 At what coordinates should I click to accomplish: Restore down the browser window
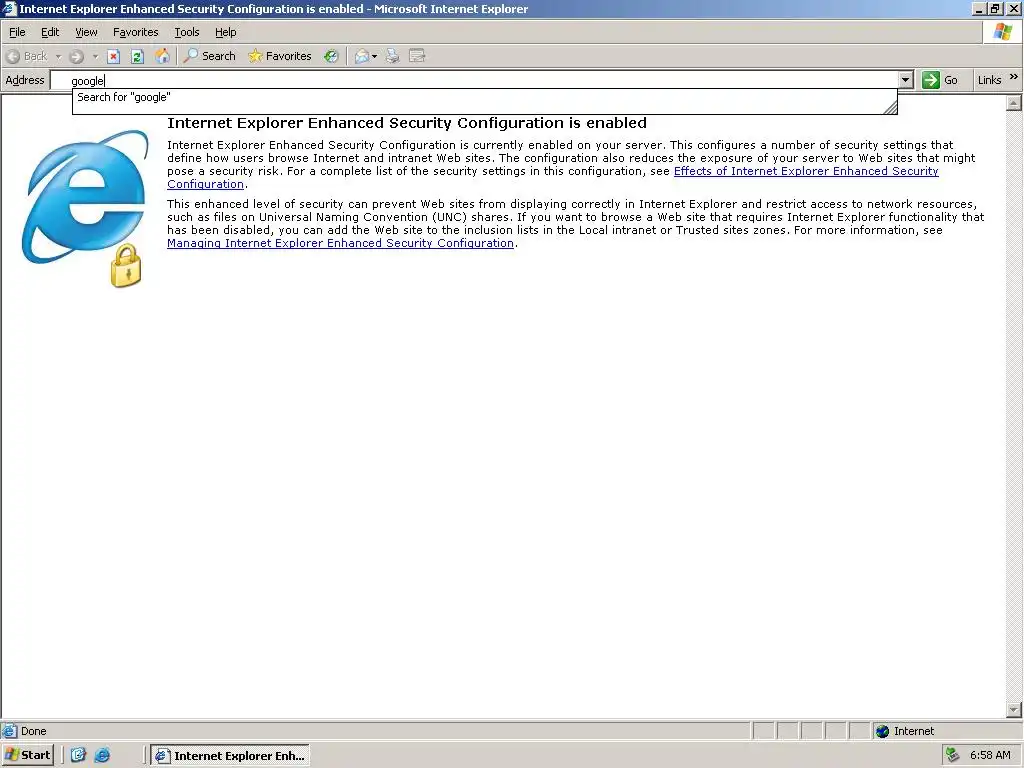tap(995, 8)
